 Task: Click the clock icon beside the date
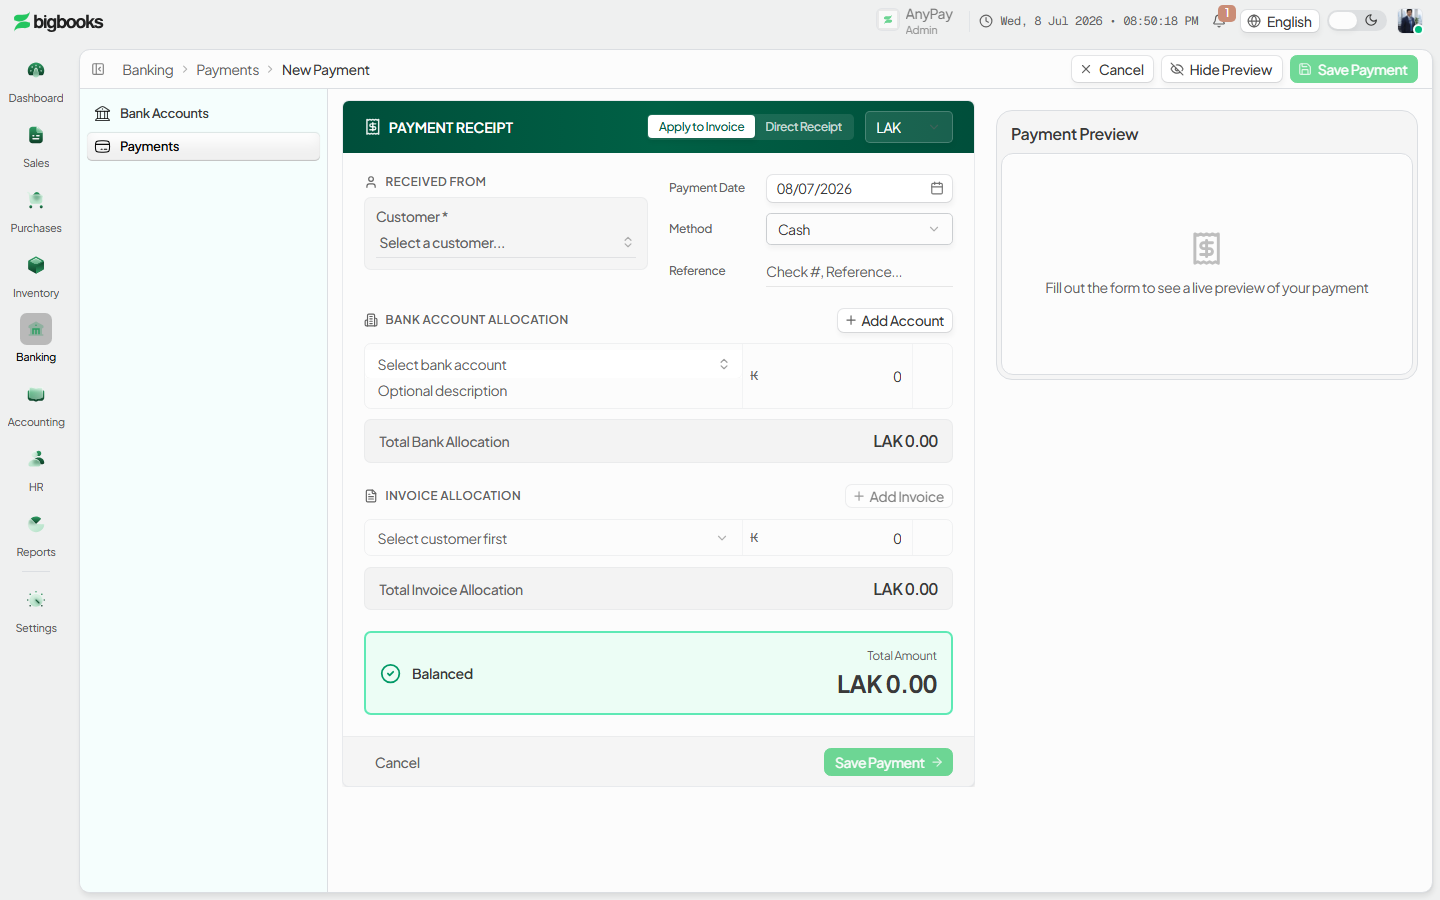986,21
